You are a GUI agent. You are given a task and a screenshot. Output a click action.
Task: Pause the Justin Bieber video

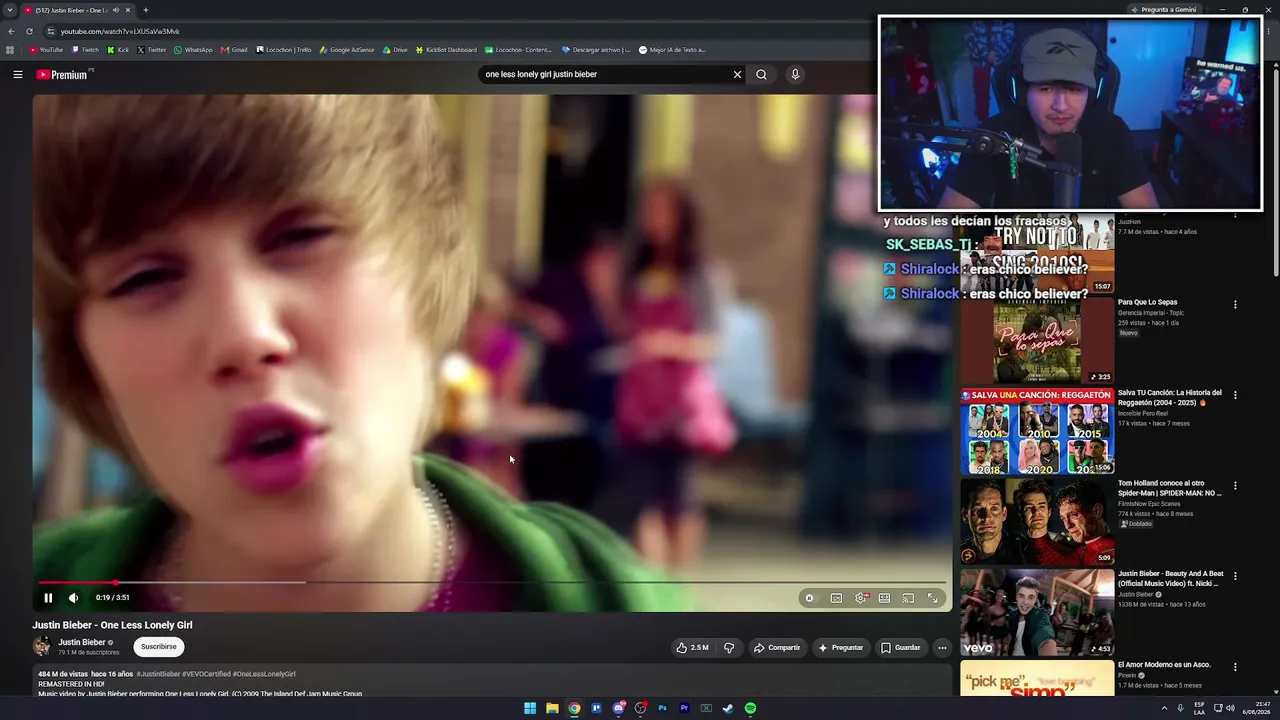(x=48, y=598)
